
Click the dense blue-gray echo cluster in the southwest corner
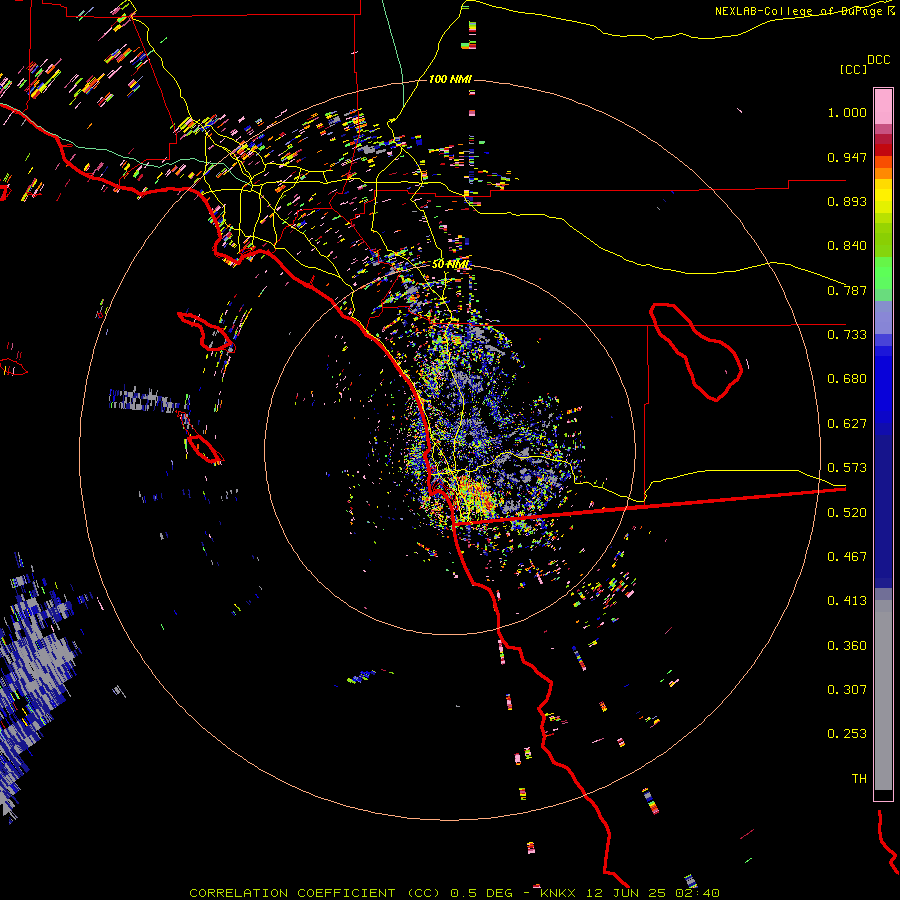37,683
